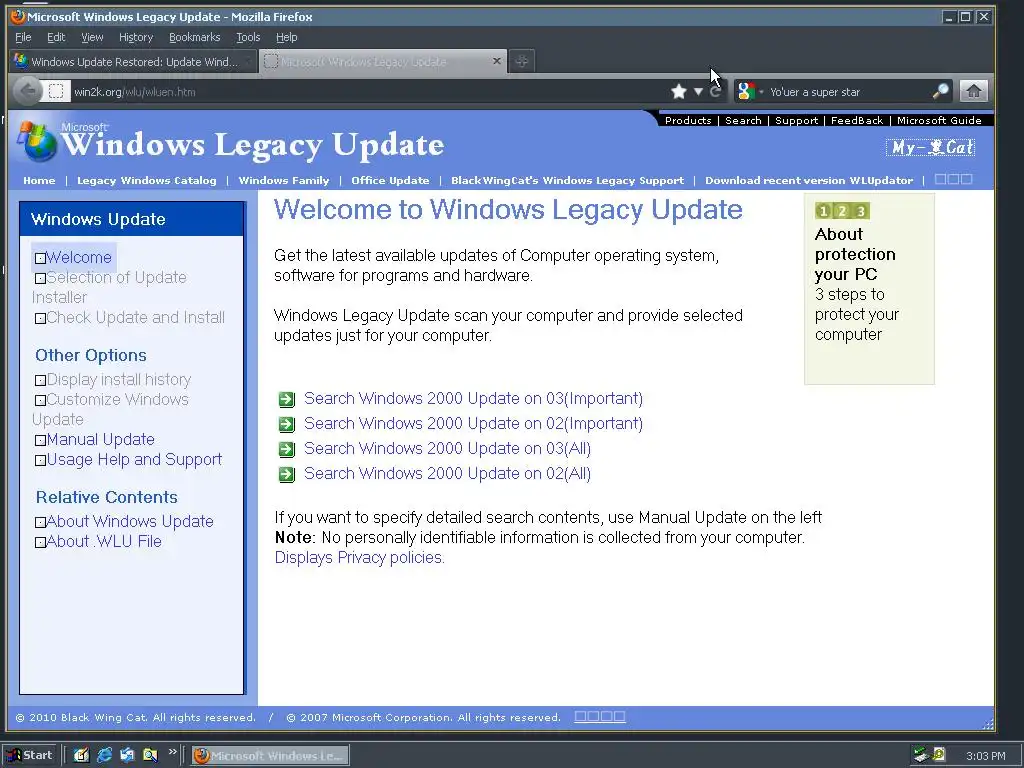
Task: Open Displays Privacy policies link
Action: click(x=359, y=557)
